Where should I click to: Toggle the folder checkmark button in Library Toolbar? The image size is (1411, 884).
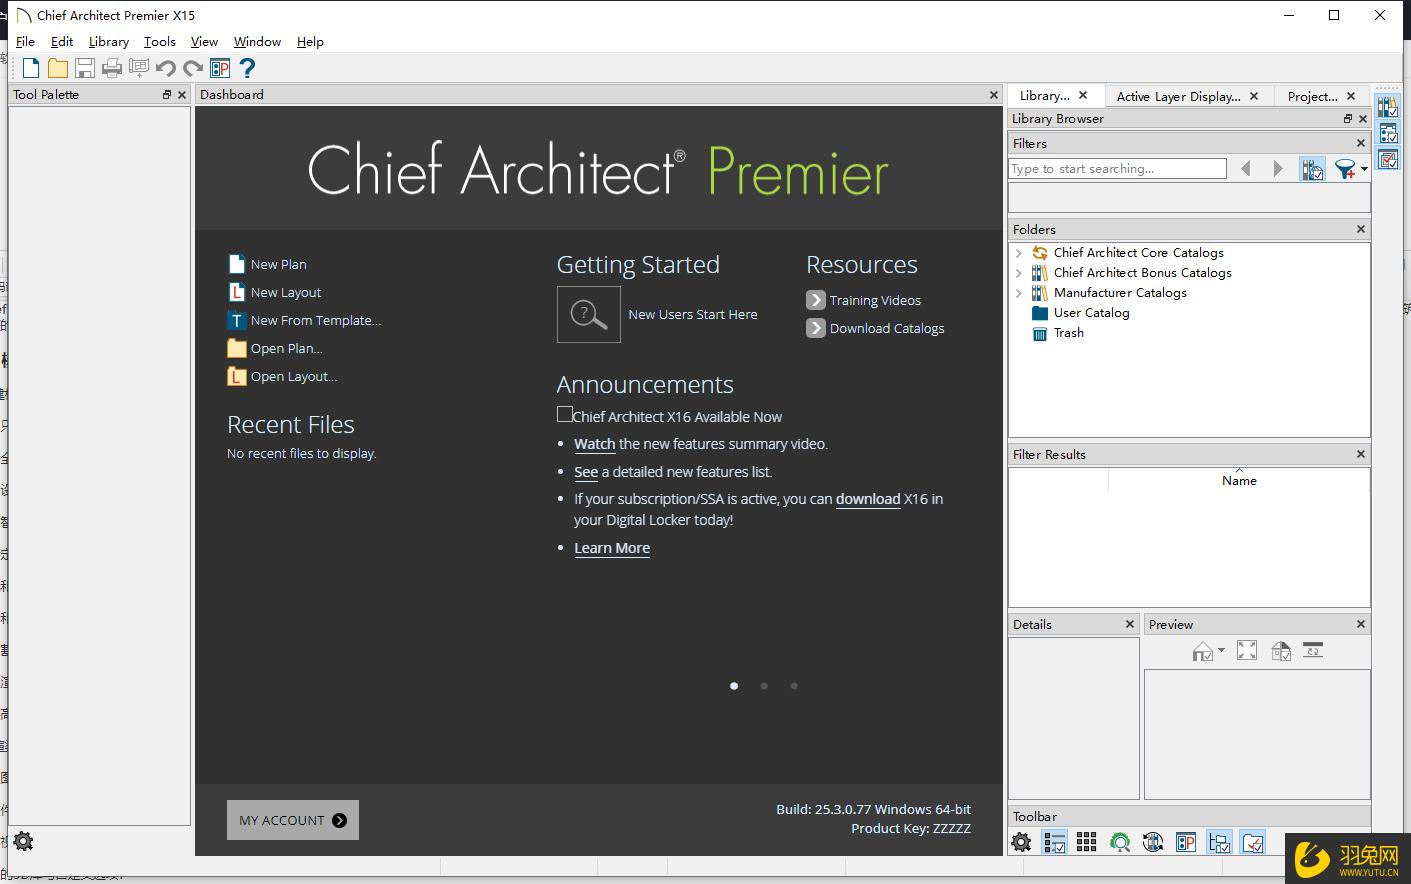point(1252,842)
